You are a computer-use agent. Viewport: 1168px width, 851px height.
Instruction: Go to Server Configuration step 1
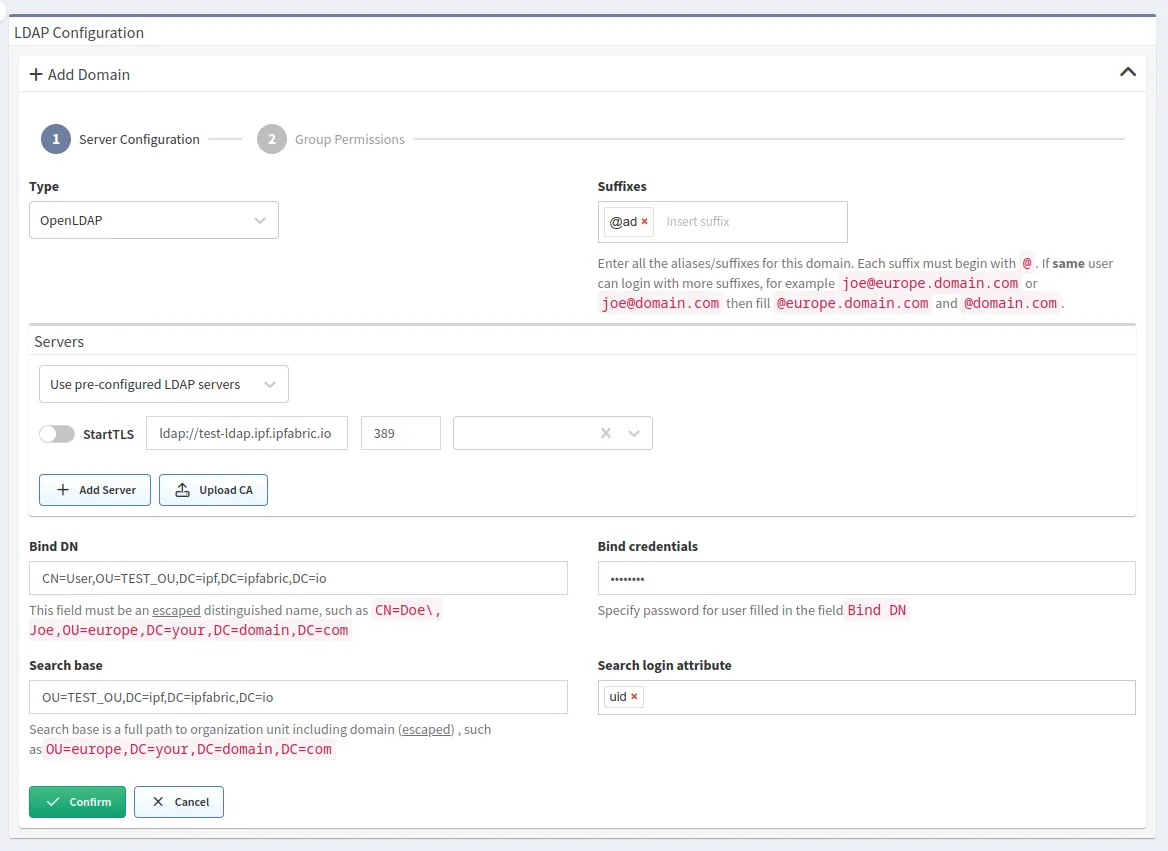pos(56,139)
